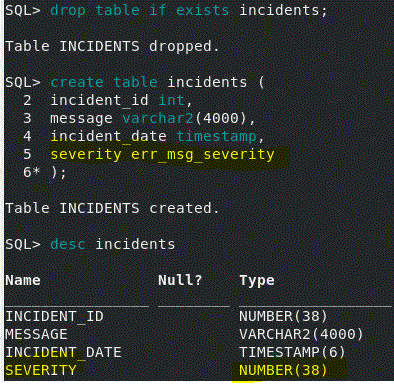Click the 'timestamp' keyword in line 4
Image resolution: width=394 pixels, height=384 pixels.
pyautogui.click(x=216, y=136)
